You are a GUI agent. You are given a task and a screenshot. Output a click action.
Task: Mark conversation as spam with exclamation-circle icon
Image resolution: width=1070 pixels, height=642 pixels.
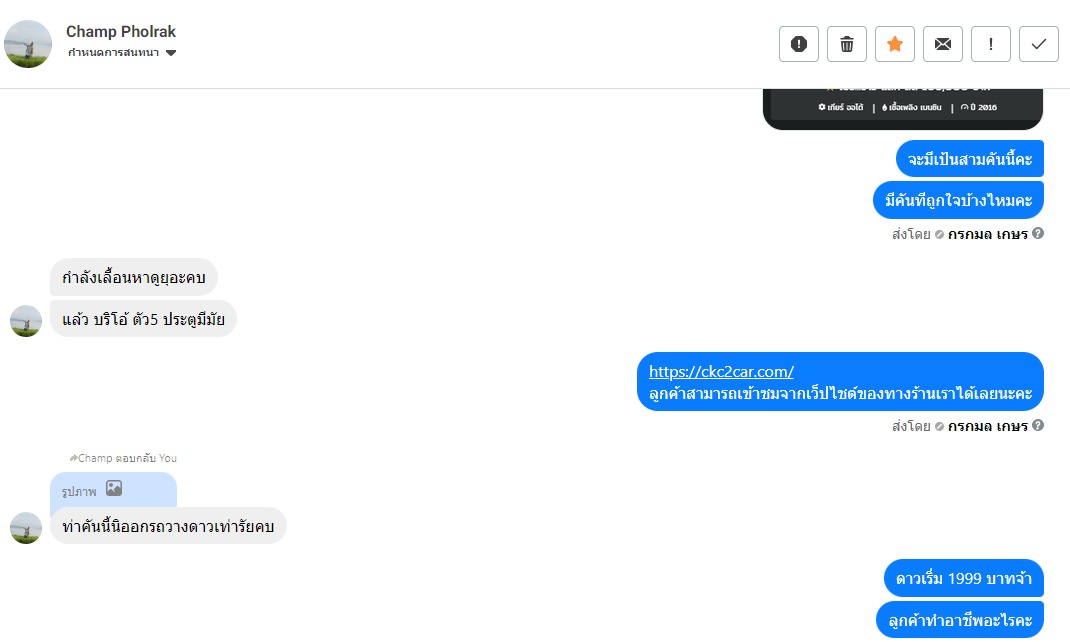(798, 44)
